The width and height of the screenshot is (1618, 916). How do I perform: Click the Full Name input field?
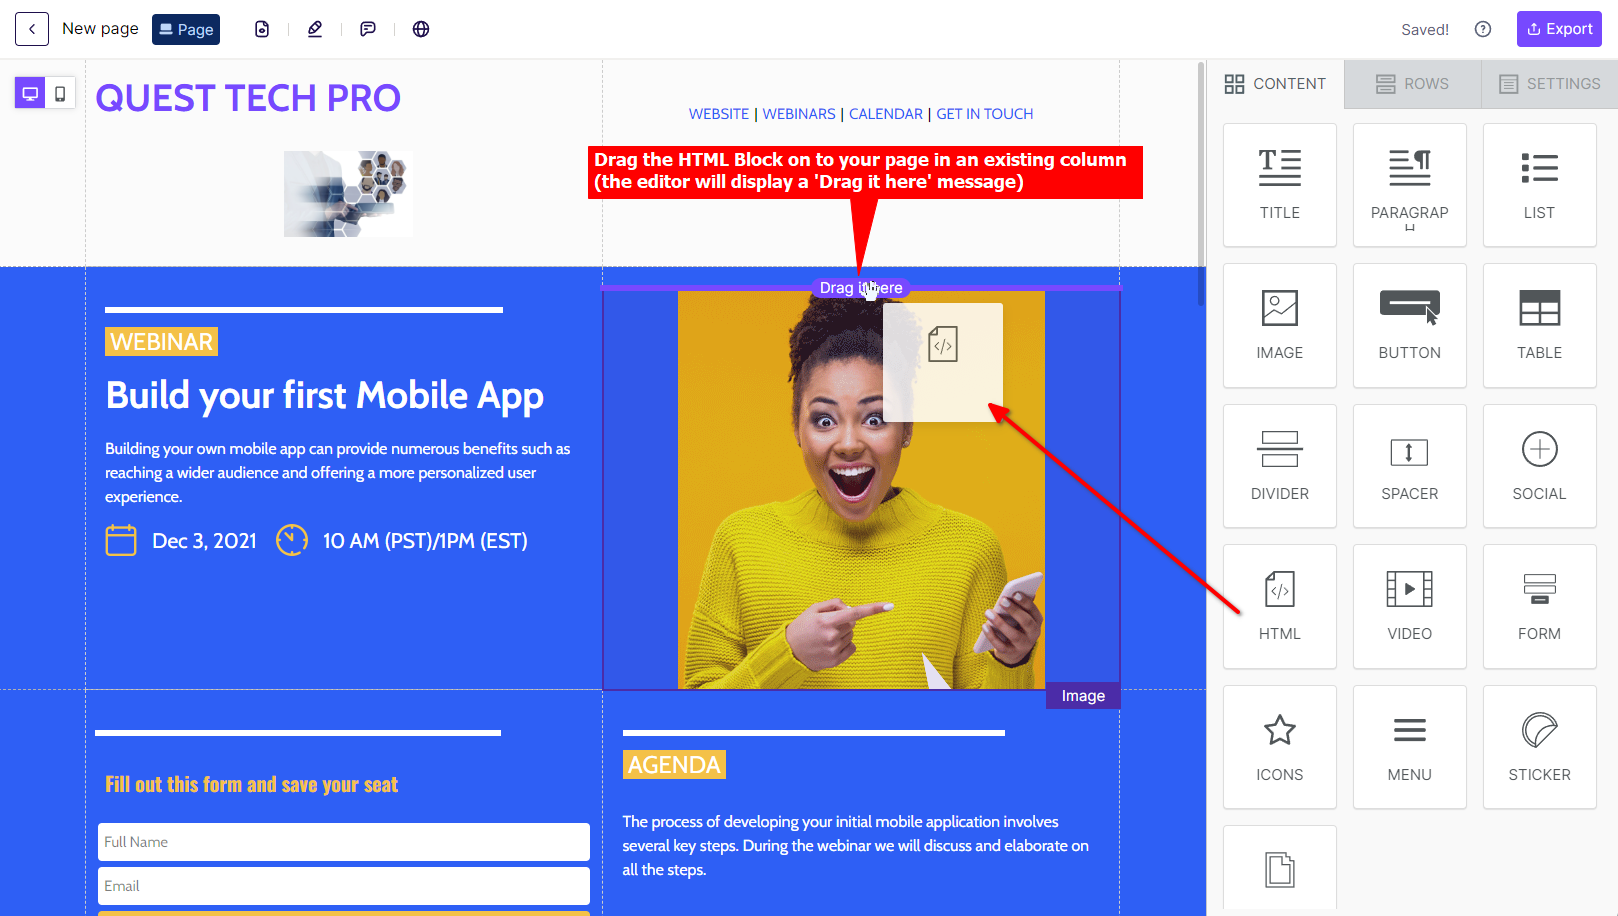click(x=344, y=842)
